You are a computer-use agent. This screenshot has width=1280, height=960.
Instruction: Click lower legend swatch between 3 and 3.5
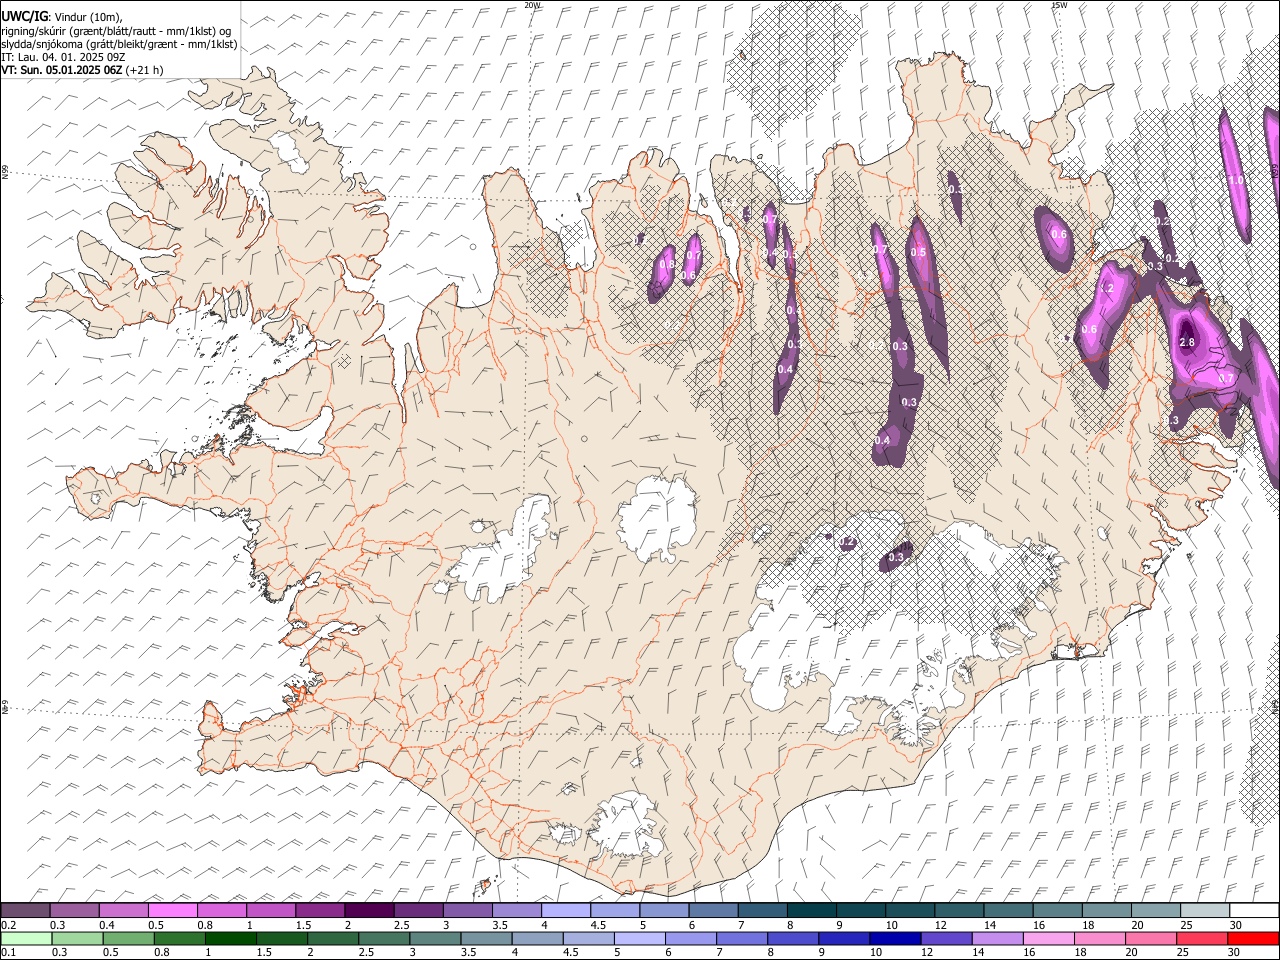[x=435, y=938]
